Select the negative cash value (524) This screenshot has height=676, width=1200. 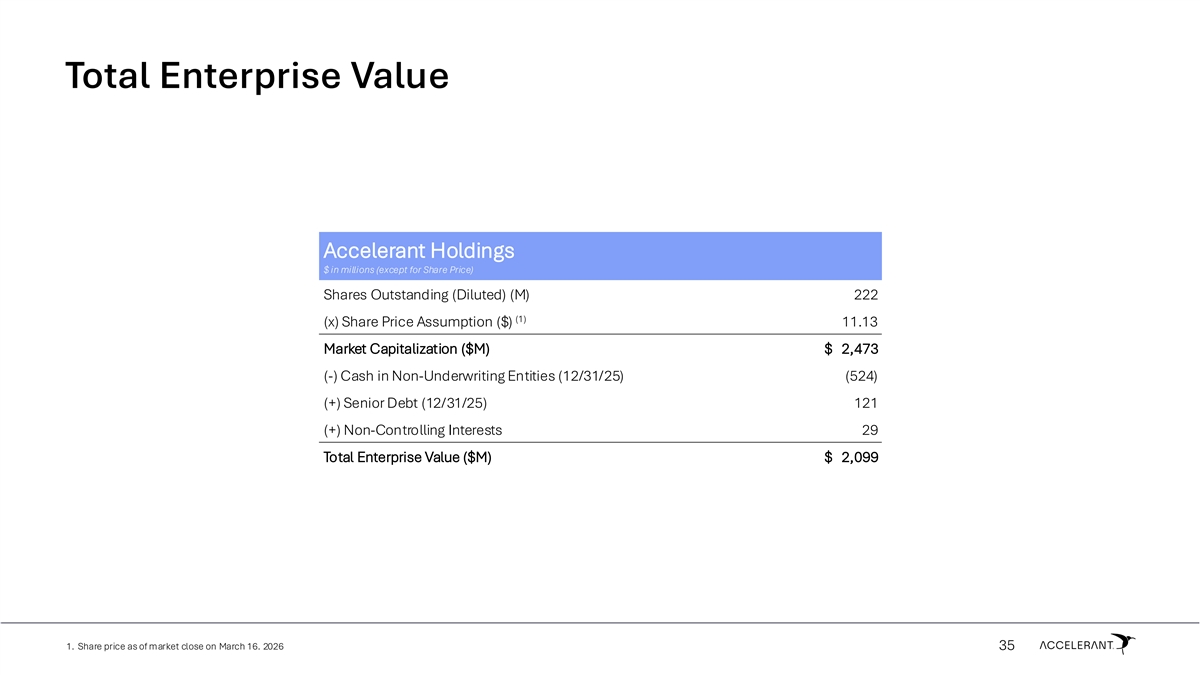(860, 376)
